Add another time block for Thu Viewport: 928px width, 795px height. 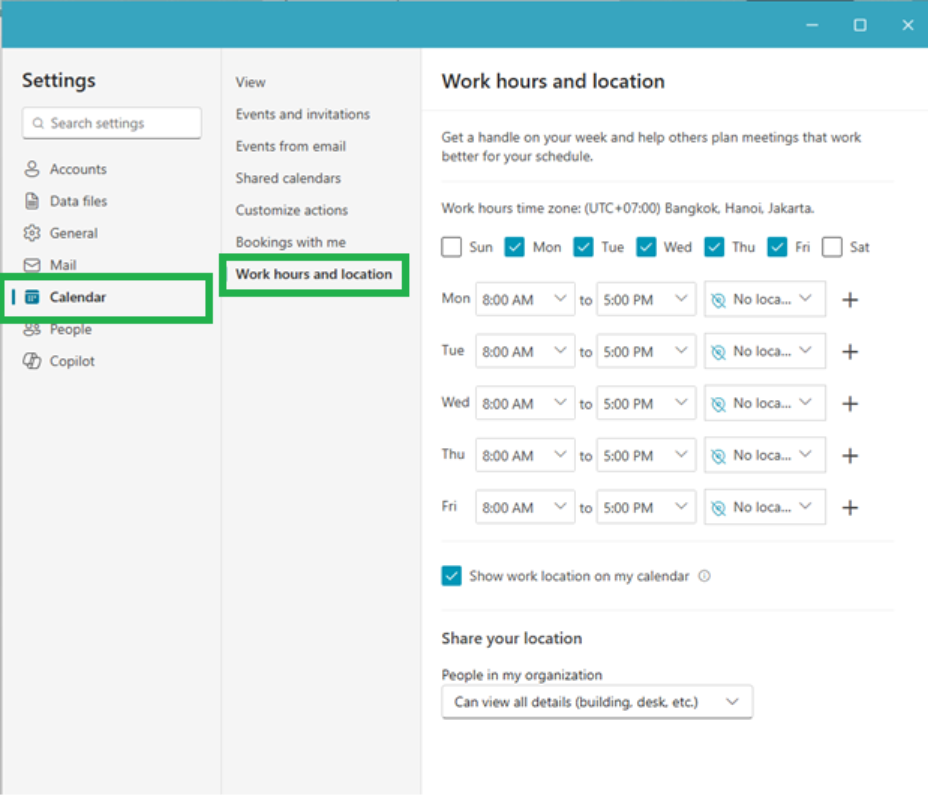coord(850,456)
